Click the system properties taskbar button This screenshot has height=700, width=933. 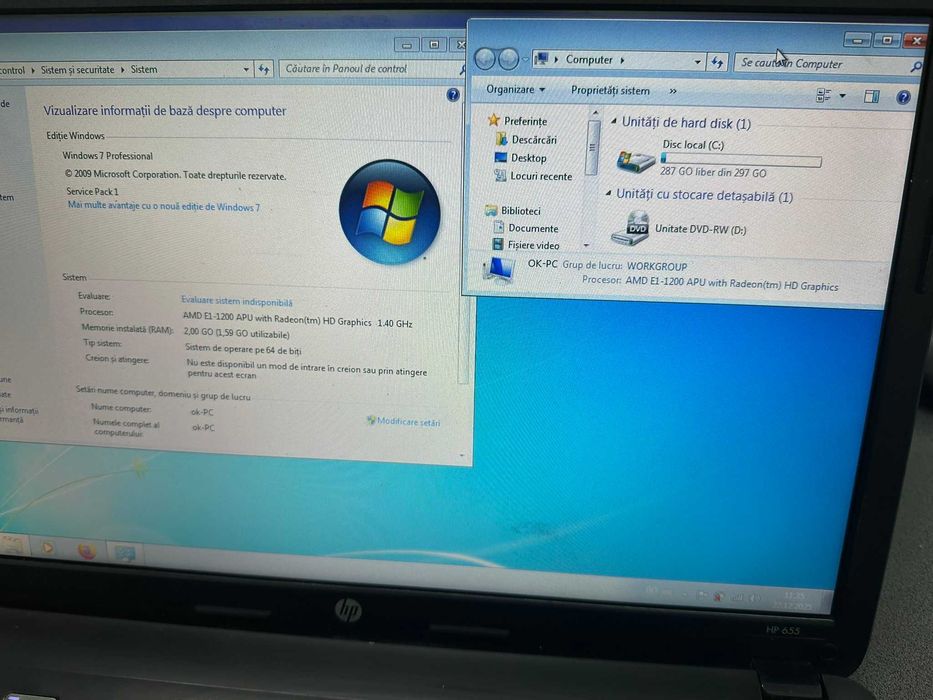(x=125, y=553)
